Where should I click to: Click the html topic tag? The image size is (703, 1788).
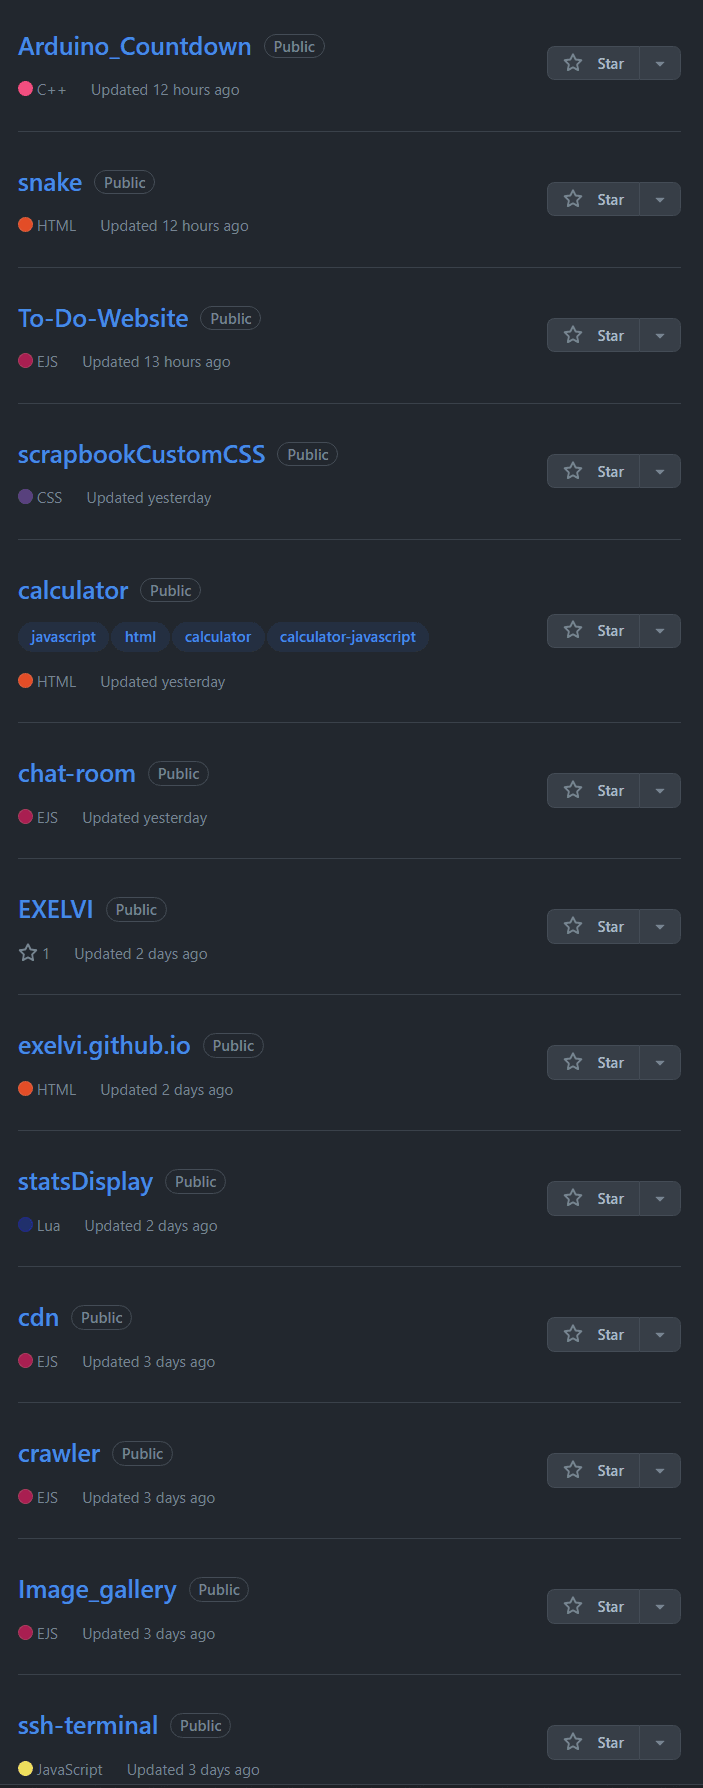(140, 637)
